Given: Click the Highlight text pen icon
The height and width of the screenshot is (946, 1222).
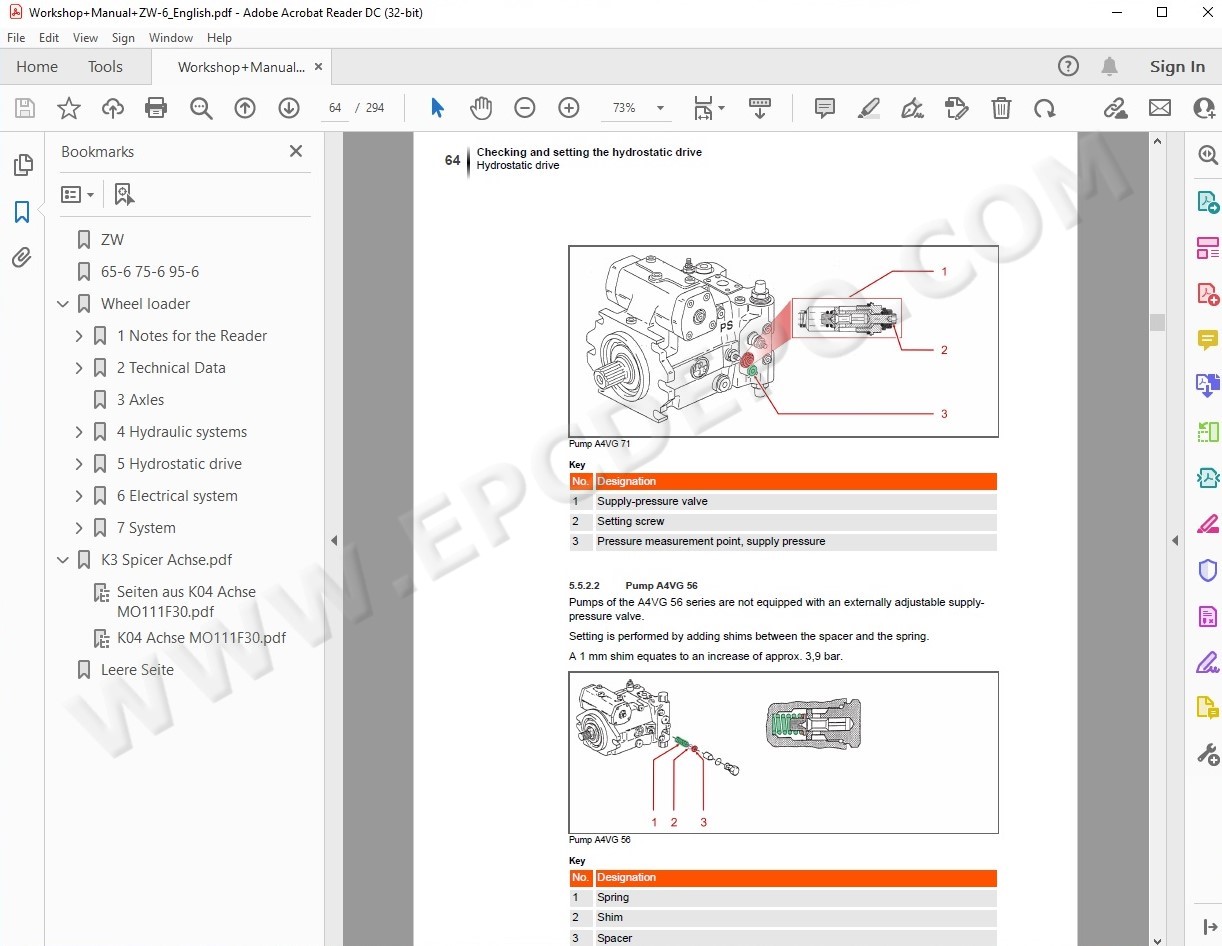Looking at the screenshot, I should pos(868,108).
